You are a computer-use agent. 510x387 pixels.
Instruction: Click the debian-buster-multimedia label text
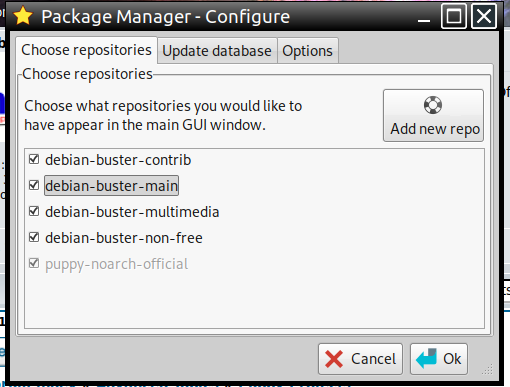pos(132,212)
